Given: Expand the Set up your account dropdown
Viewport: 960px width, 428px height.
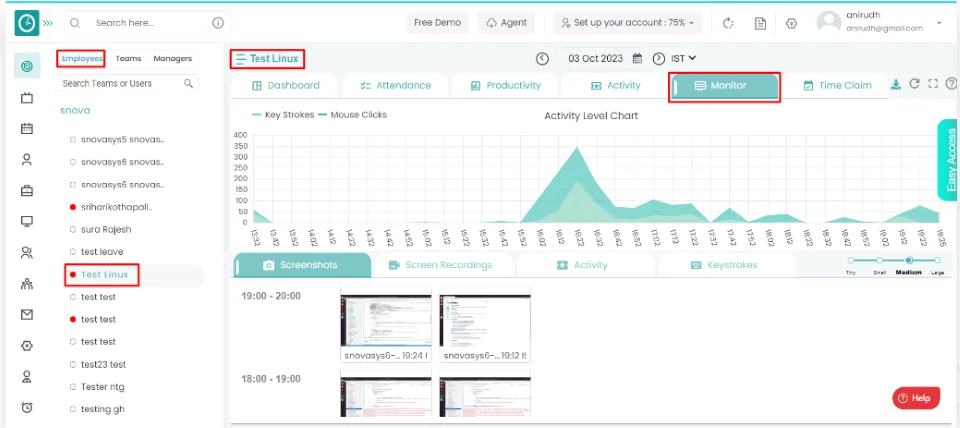Looking at the screenshot, I should click(628, 23).
